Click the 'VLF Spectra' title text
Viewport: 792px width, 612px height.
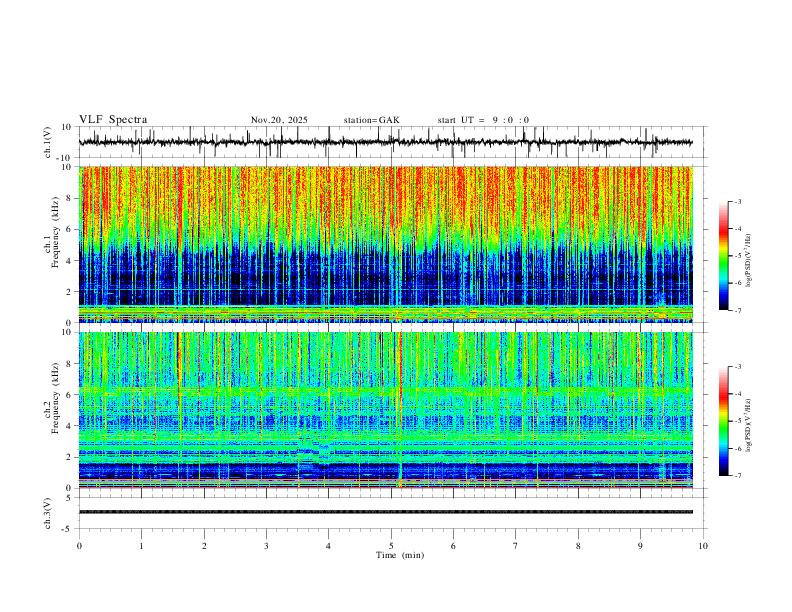(x=113, y=120)
